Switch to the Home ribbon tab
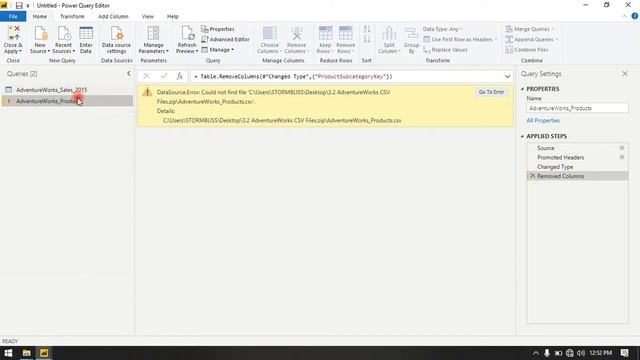This screenshot has width=640, height=360. 40,16
